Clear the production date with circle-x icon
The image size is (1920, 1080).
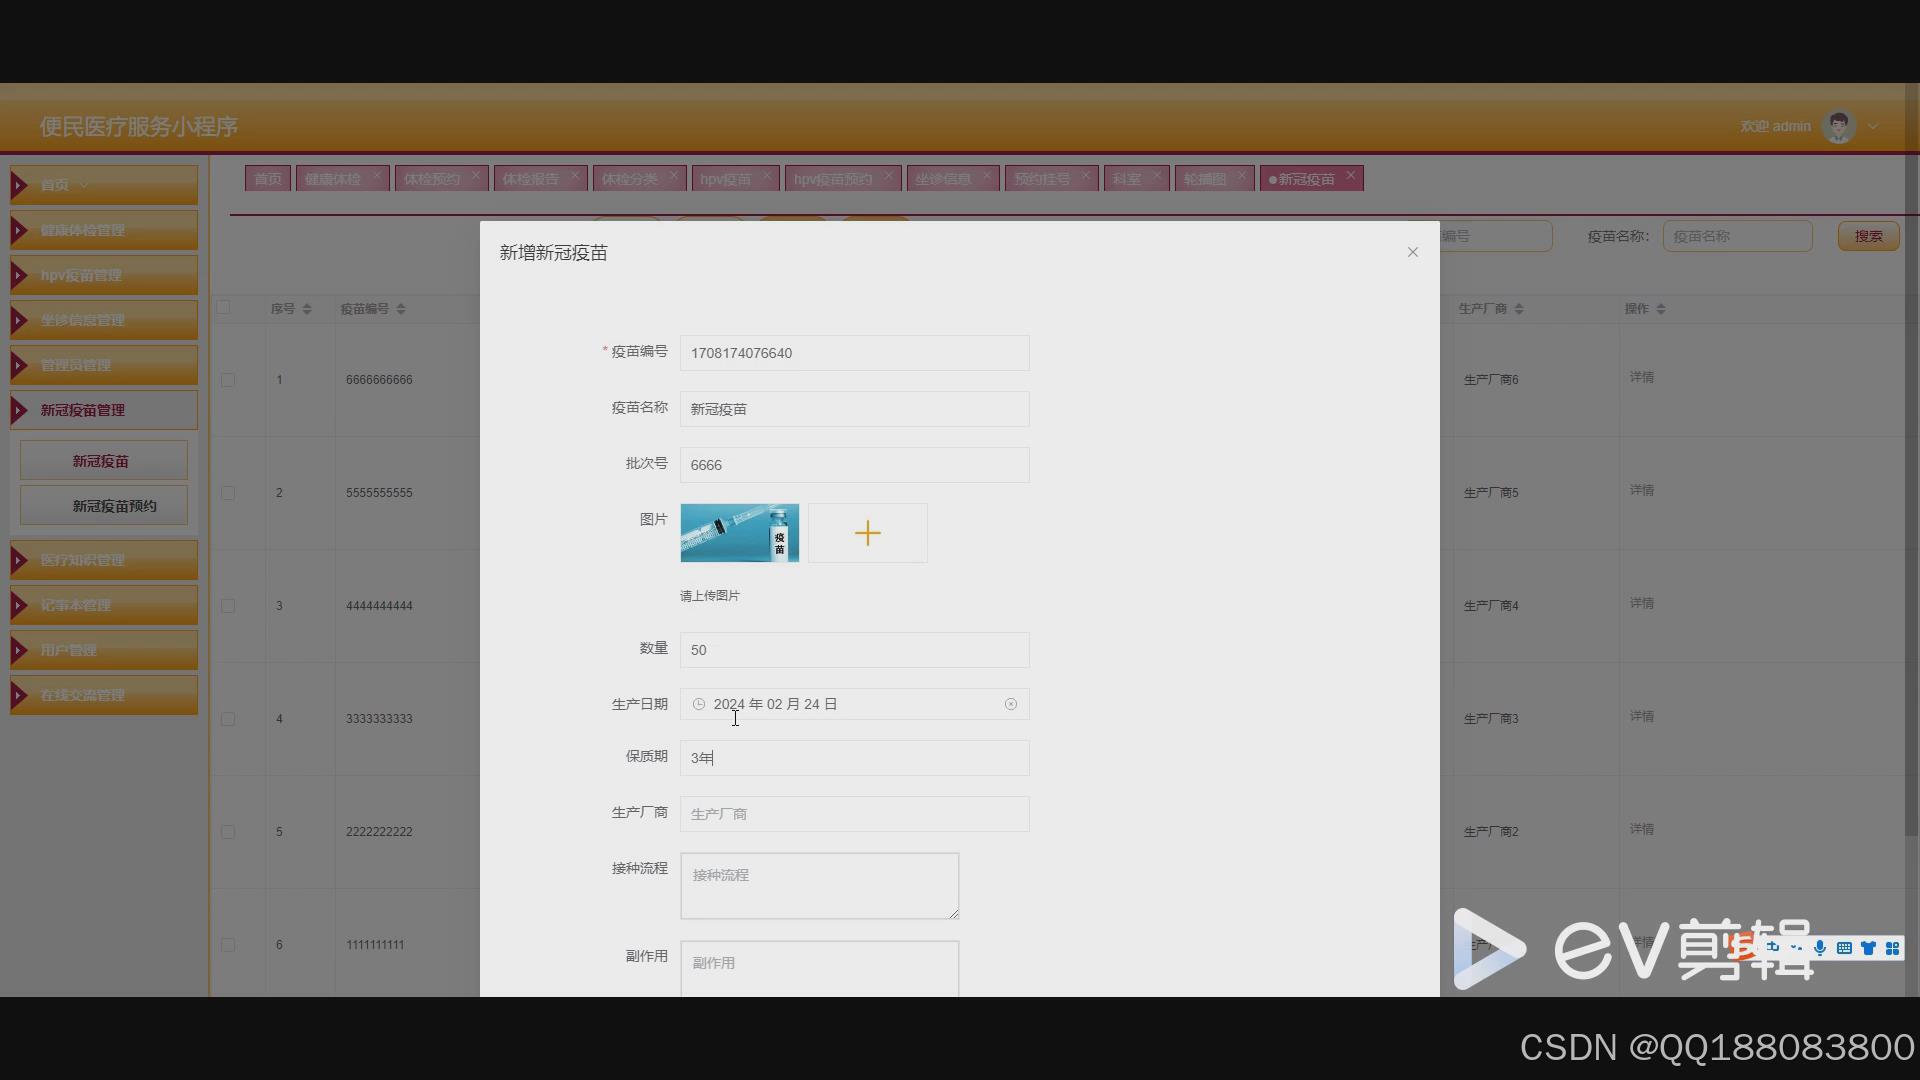point(1011,704)
